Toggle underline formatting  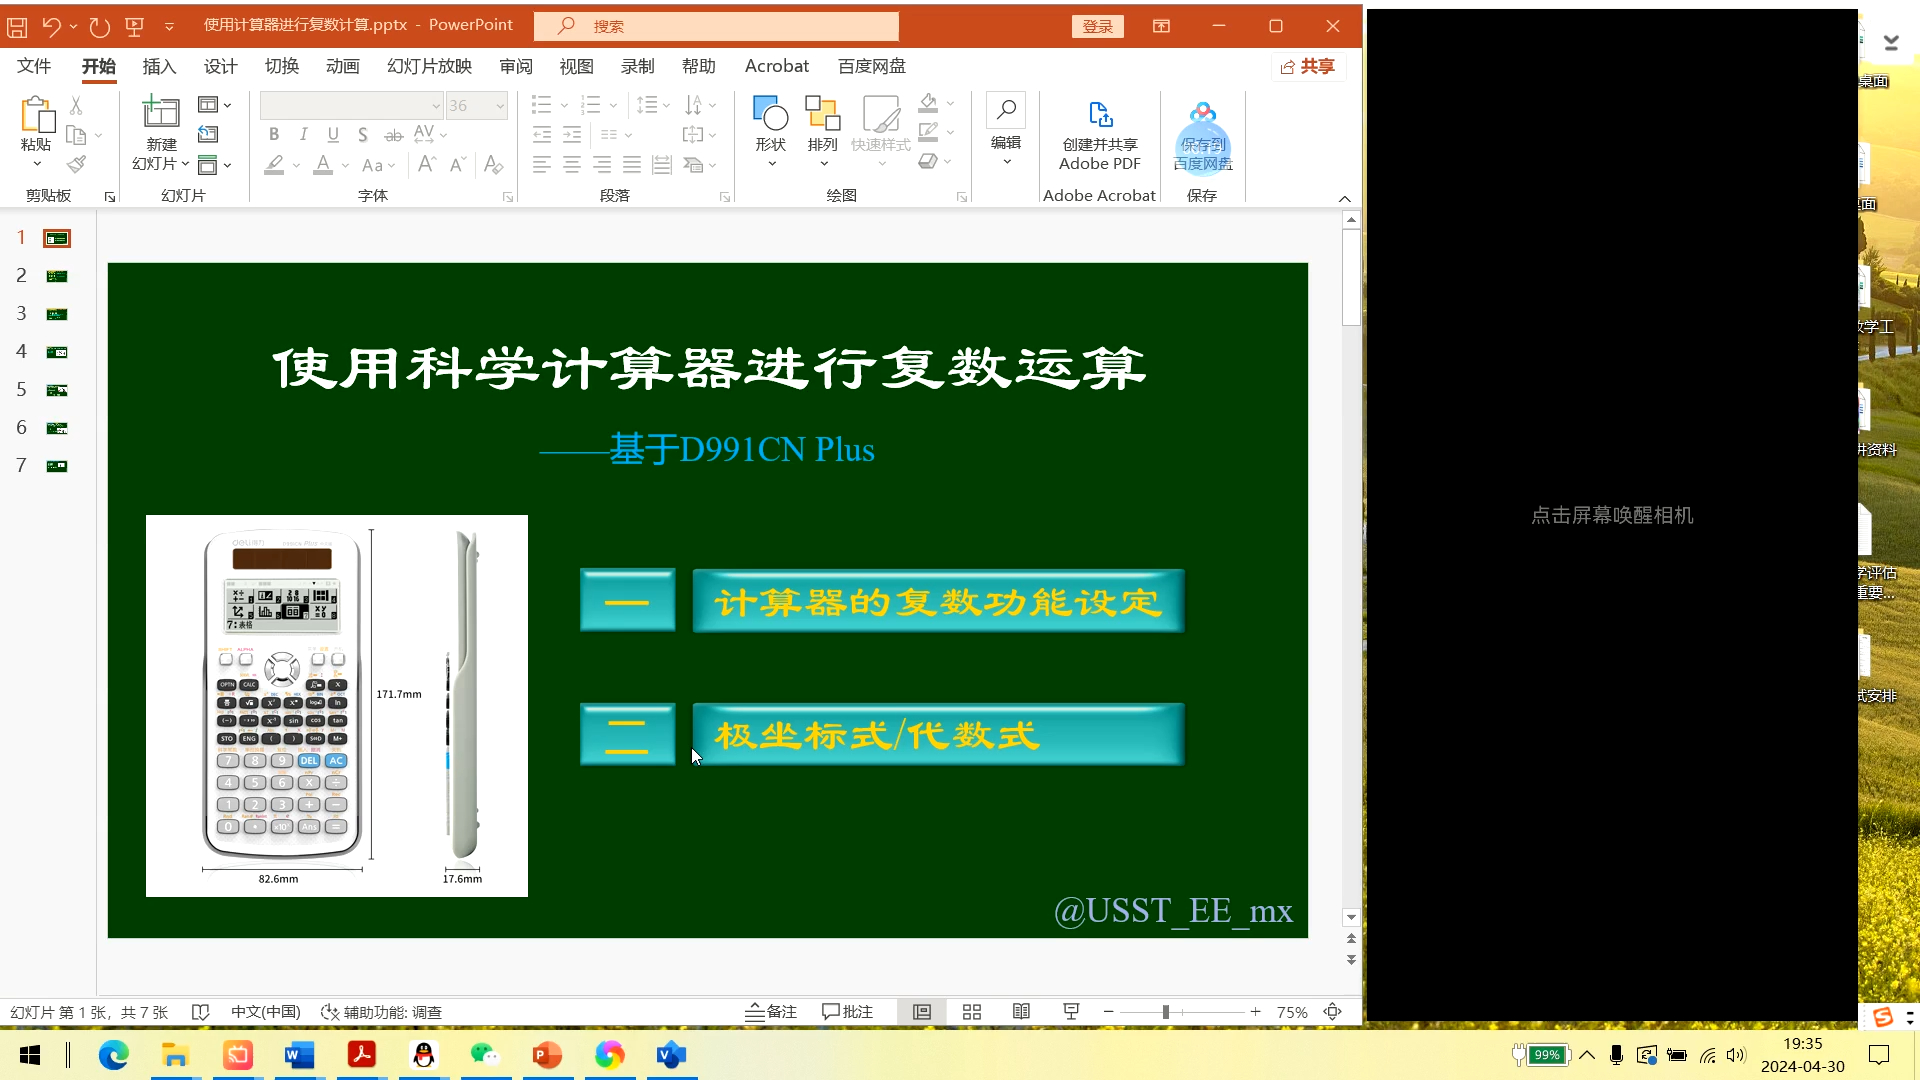coord(333,134)
